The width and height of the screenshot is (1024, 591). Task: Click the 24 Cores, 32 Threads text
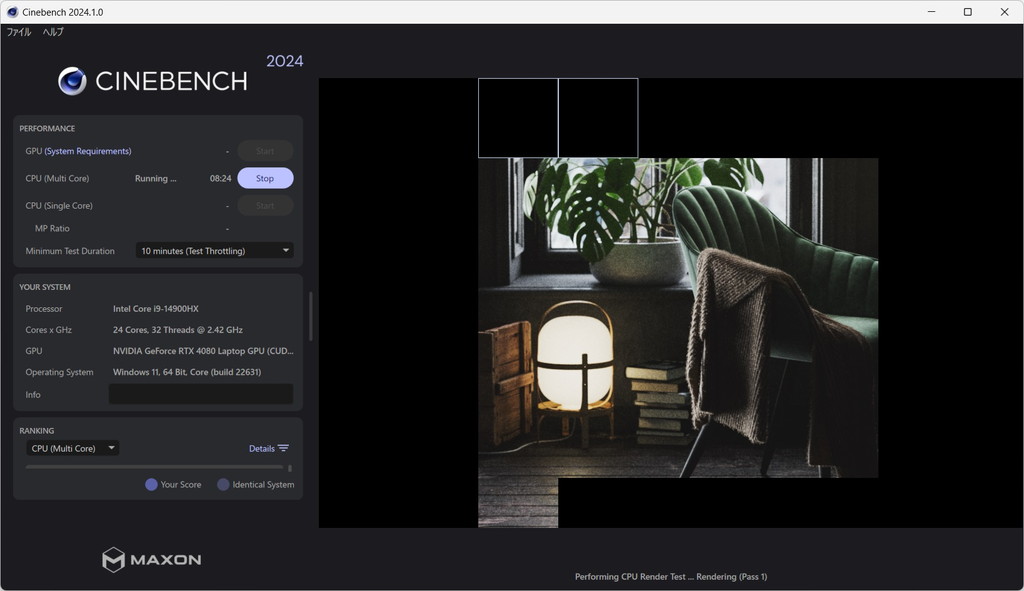point(178,330)
